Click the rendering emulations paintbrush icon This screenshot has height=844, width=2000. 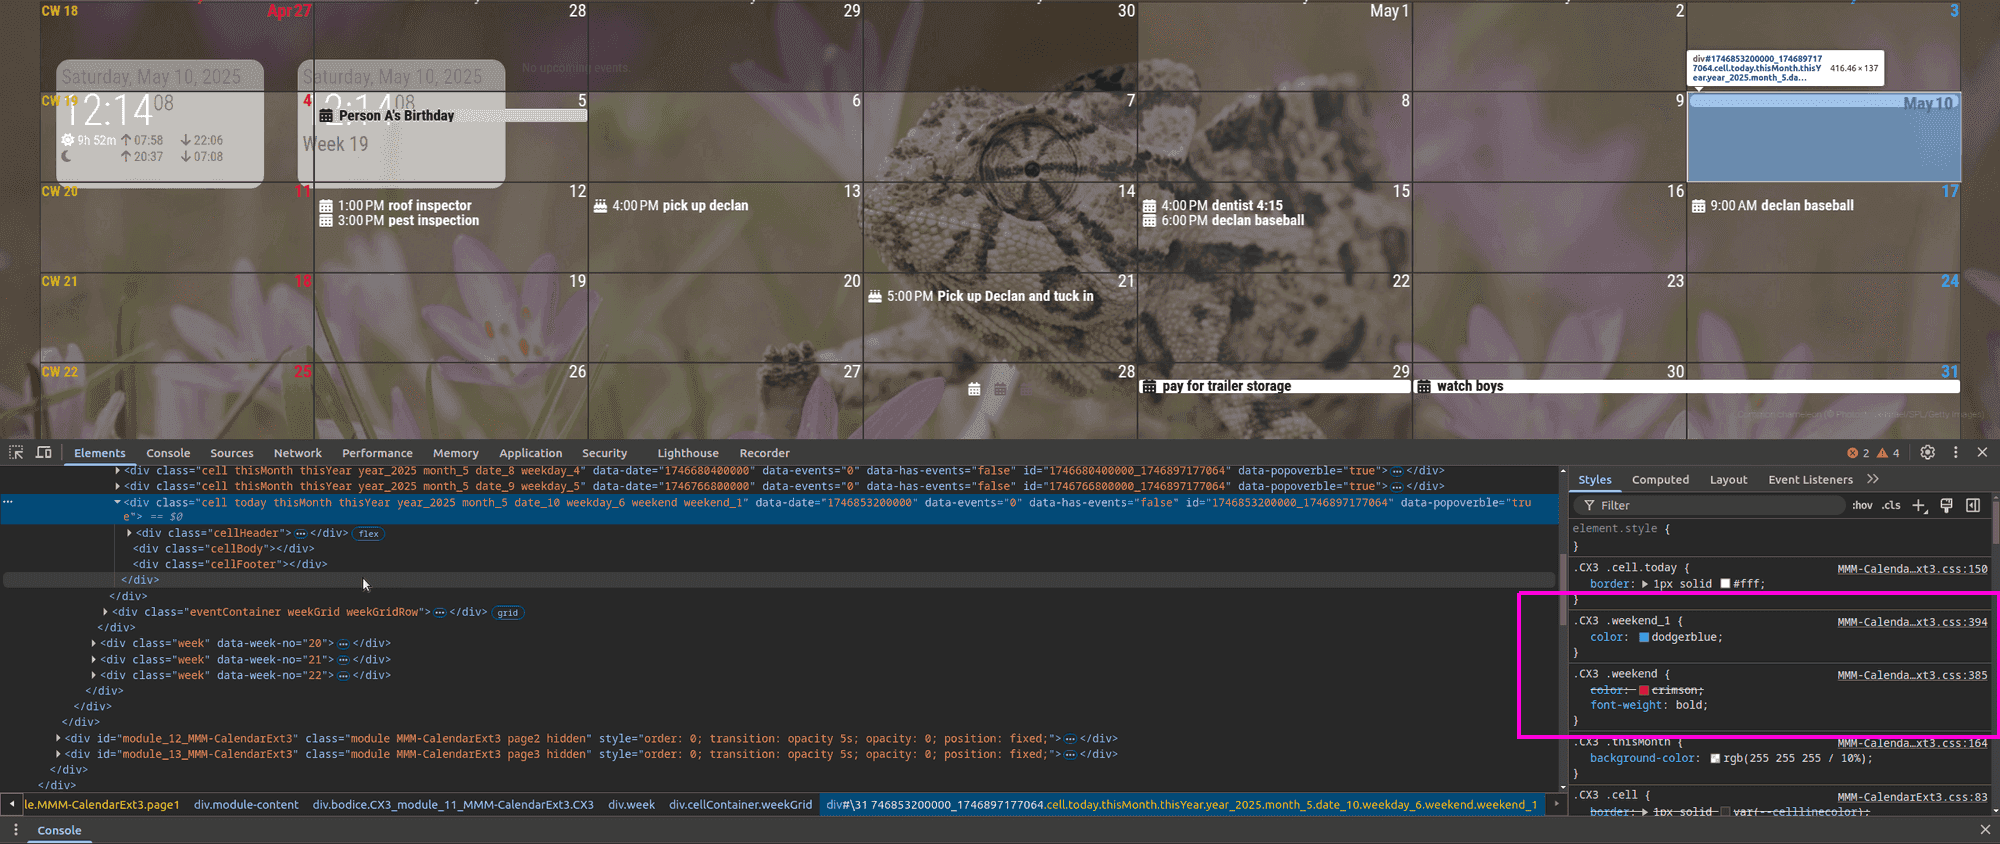click(x=1946, y=506)
